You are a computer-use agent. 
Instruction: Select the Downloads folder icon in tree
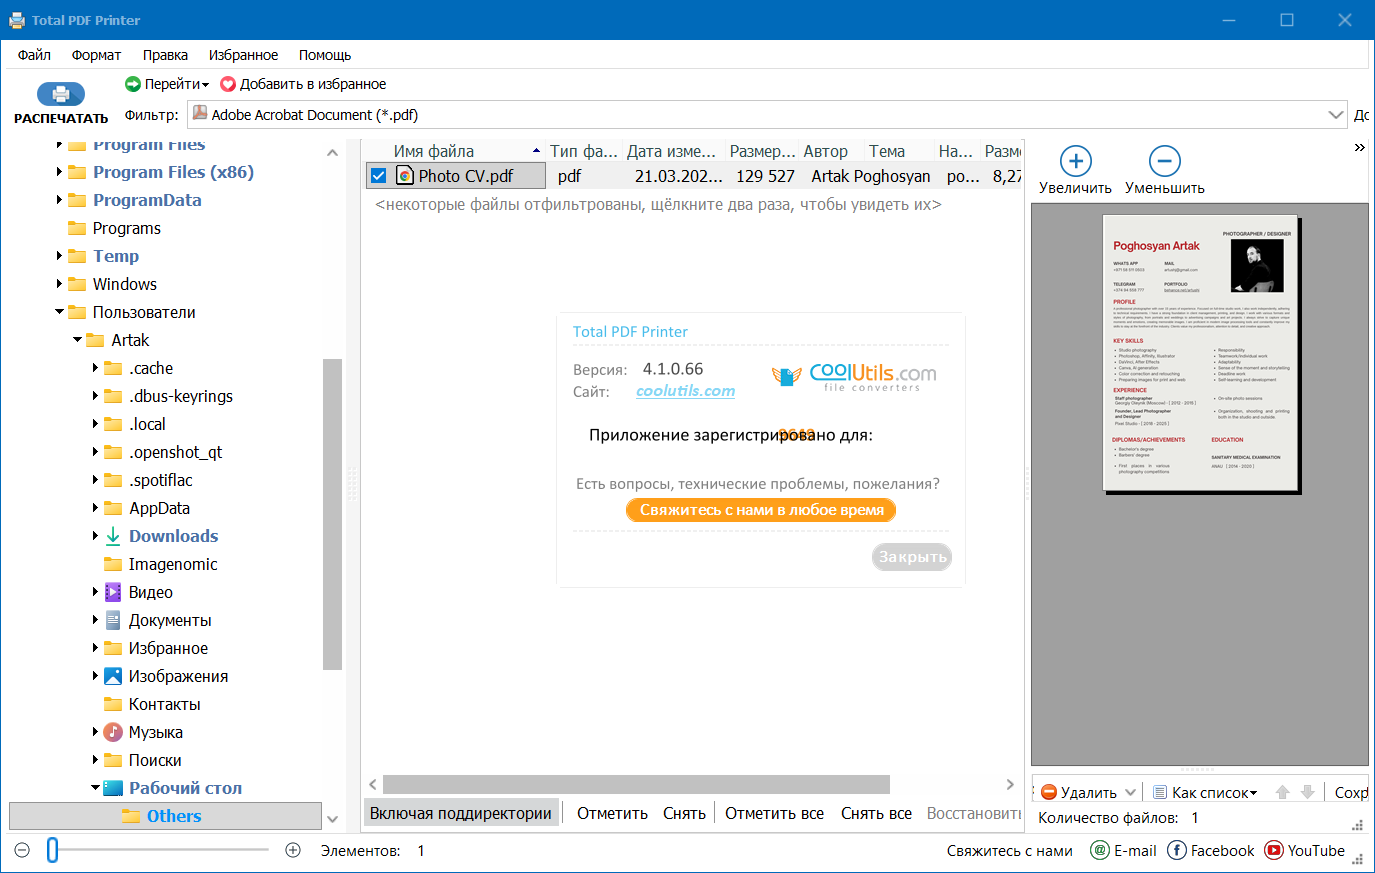[x=113, y=536]
